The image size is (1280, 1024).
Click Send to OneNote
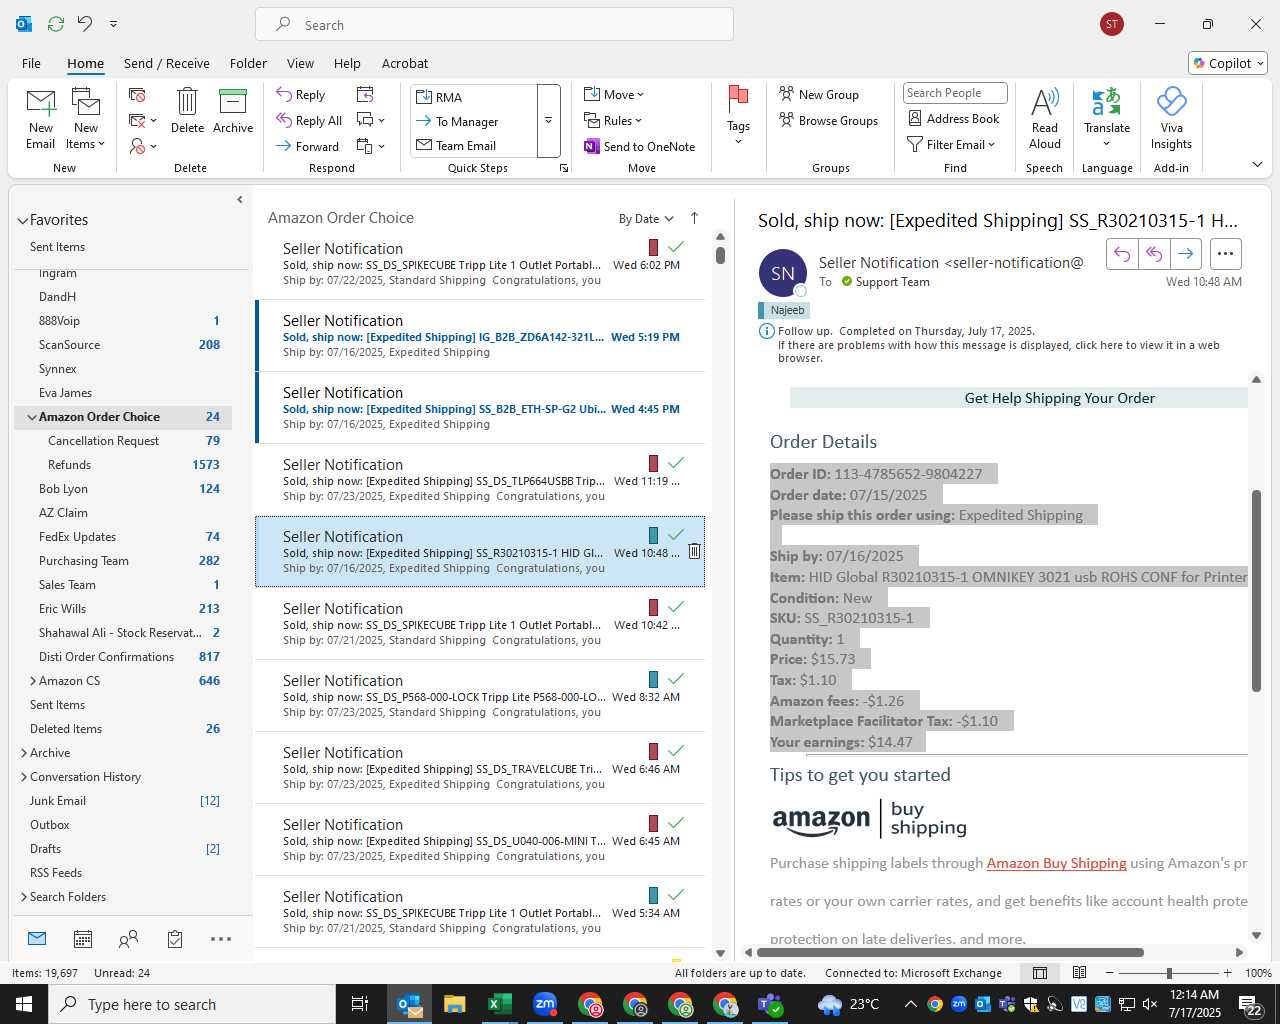point(640,146)
